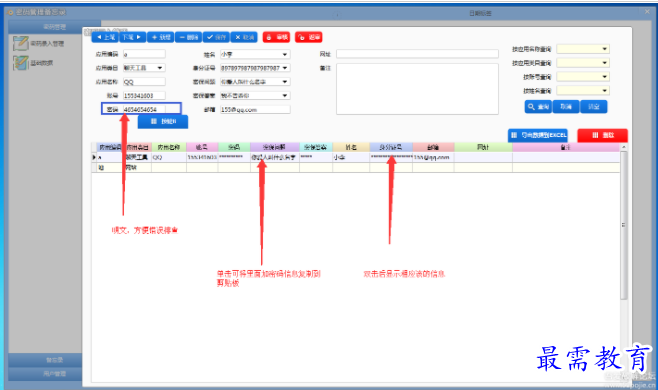This screenshot has height=390, width=658.
Task: Click the 密码 column header
Action: 234,147
